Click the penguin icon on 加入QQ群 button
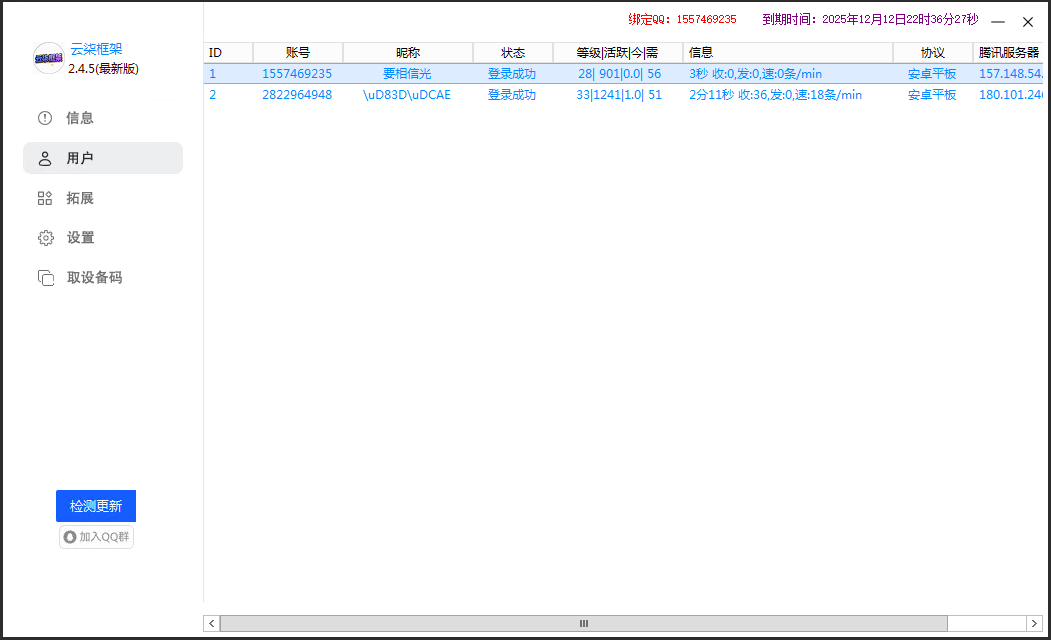Screen dimensions: 1051x640 [70, 537]
